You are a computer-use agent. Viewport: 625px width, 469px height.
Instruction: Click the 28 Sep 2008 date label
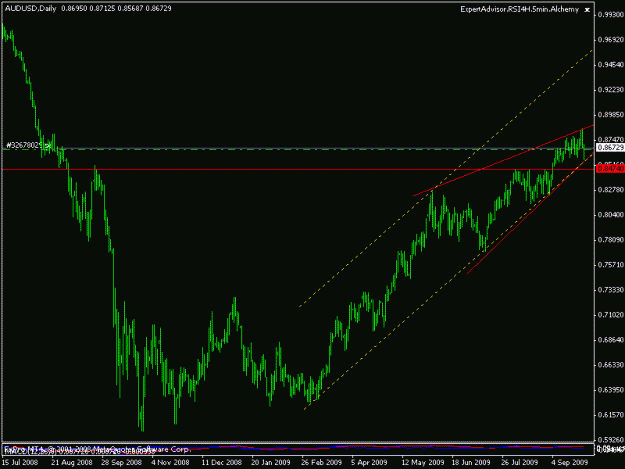122,463
